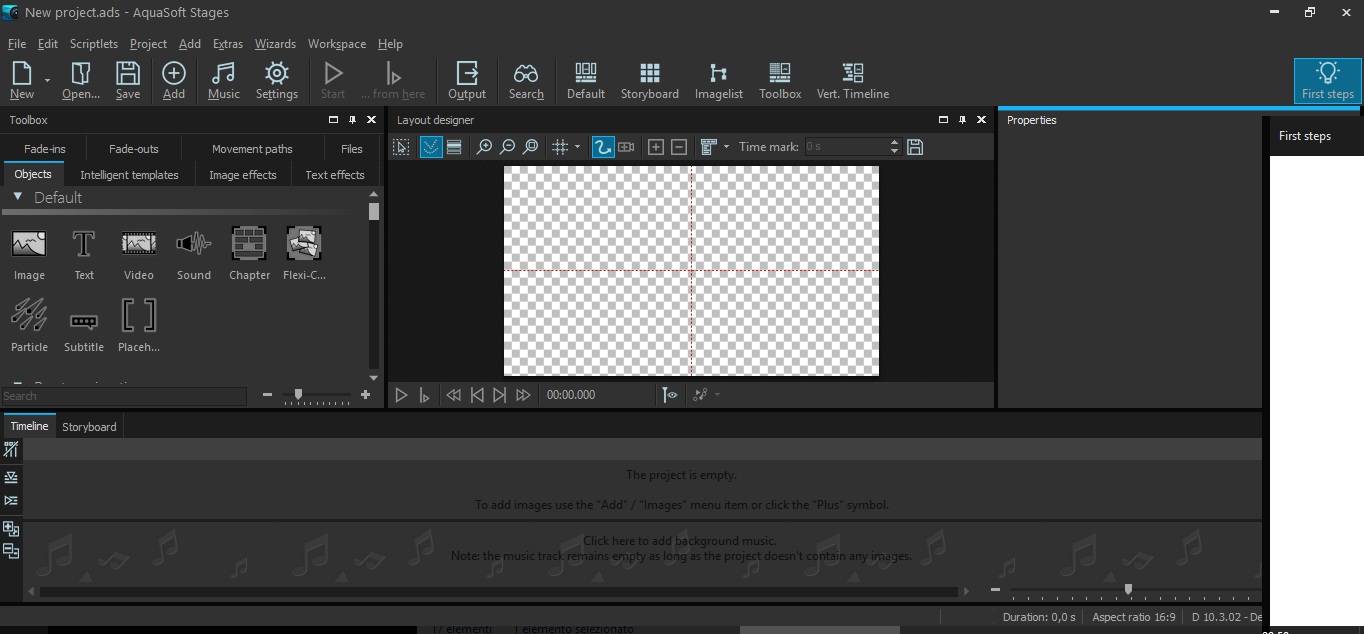This screenshot has width=1364, height=634.
Task: Click here to add background music
Action: (680, 541)
